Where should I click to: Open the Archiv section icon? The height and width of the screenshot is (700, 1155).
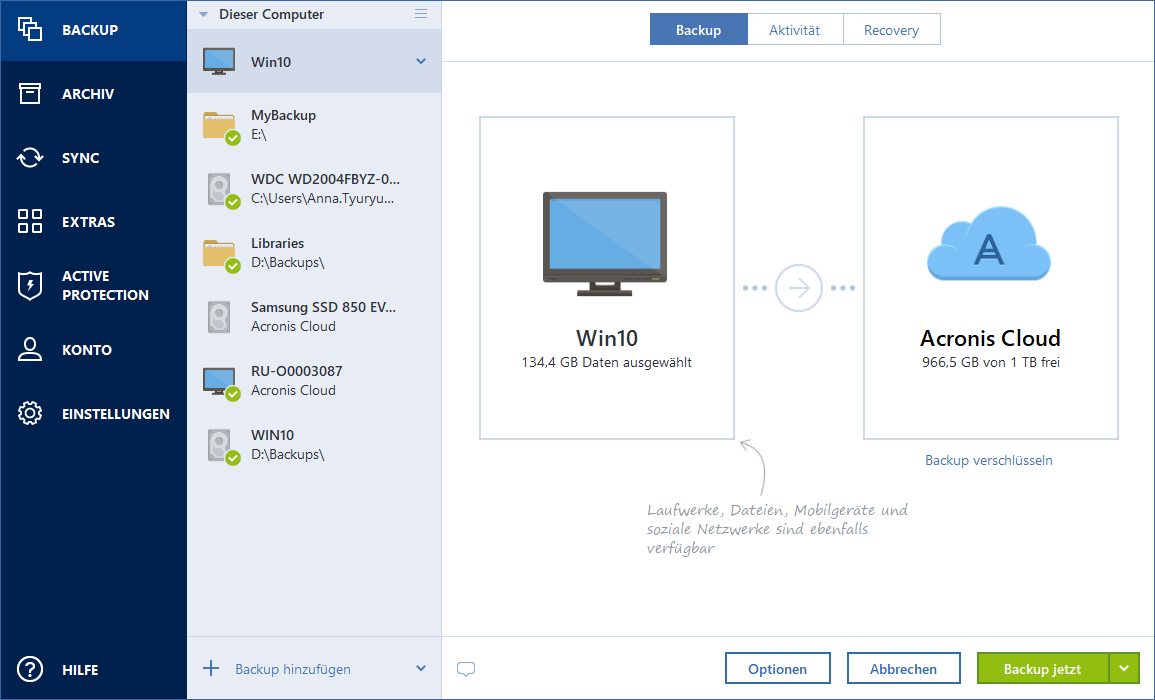coord(30,94)
